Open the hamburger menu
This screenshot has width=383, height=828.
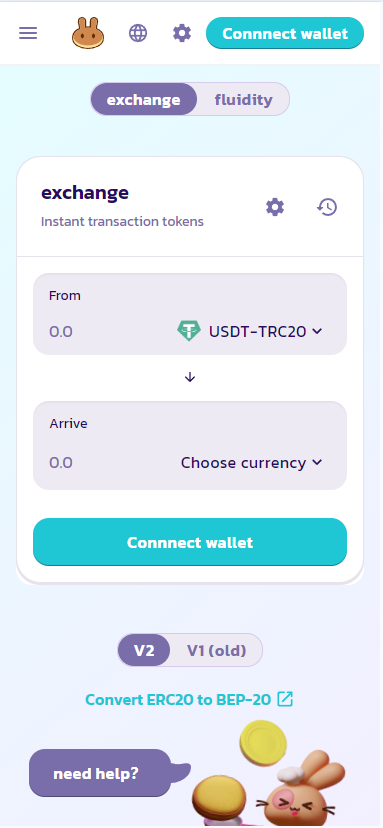click(x=28, y=33)
